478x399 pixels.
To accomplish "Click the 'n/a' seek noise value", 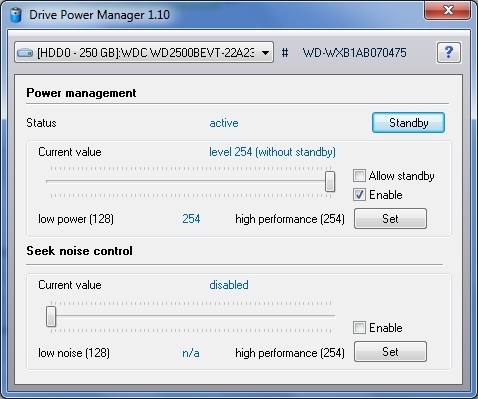I will (191, 353).
